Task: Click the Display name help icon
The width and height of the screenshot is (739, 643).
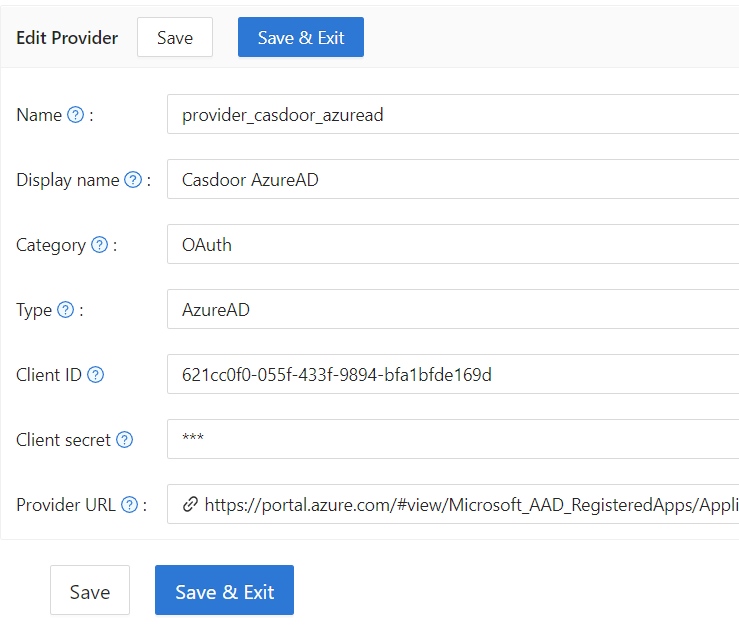Action: click(x=133, y=180)
